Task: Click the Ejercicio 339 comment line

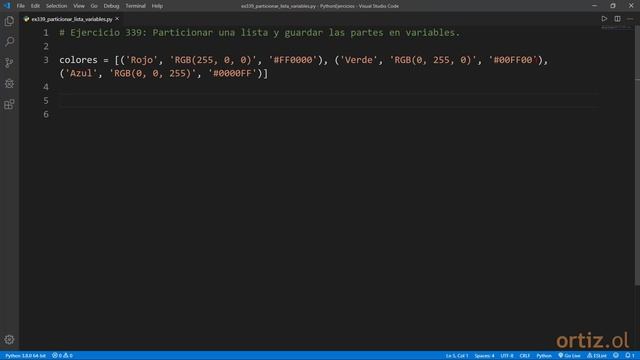Action: (260, 33)
